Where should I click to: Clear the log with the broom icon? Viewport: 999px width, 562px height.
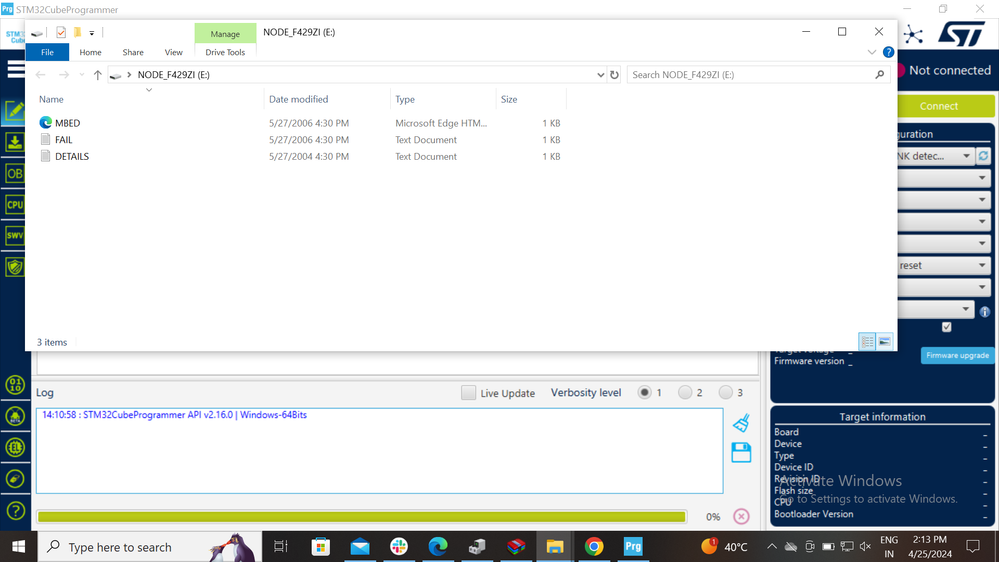point(741,423)
